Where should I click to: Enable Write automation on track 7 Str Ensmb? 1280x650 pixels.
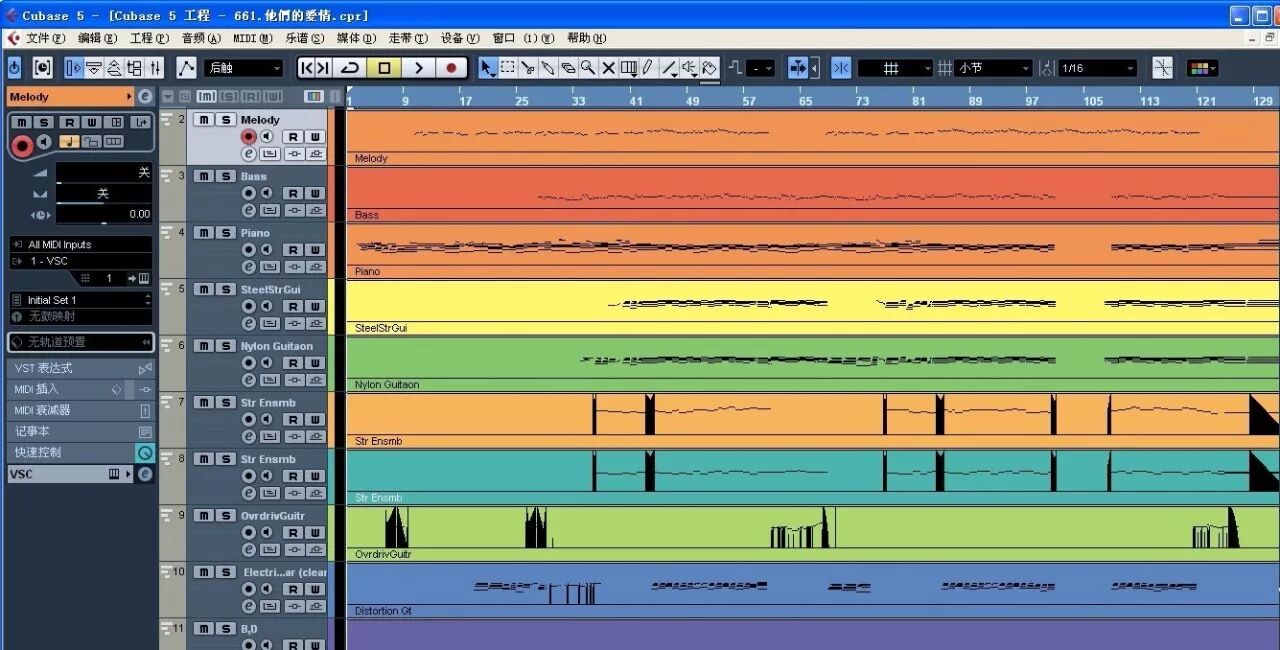point(316,420)
